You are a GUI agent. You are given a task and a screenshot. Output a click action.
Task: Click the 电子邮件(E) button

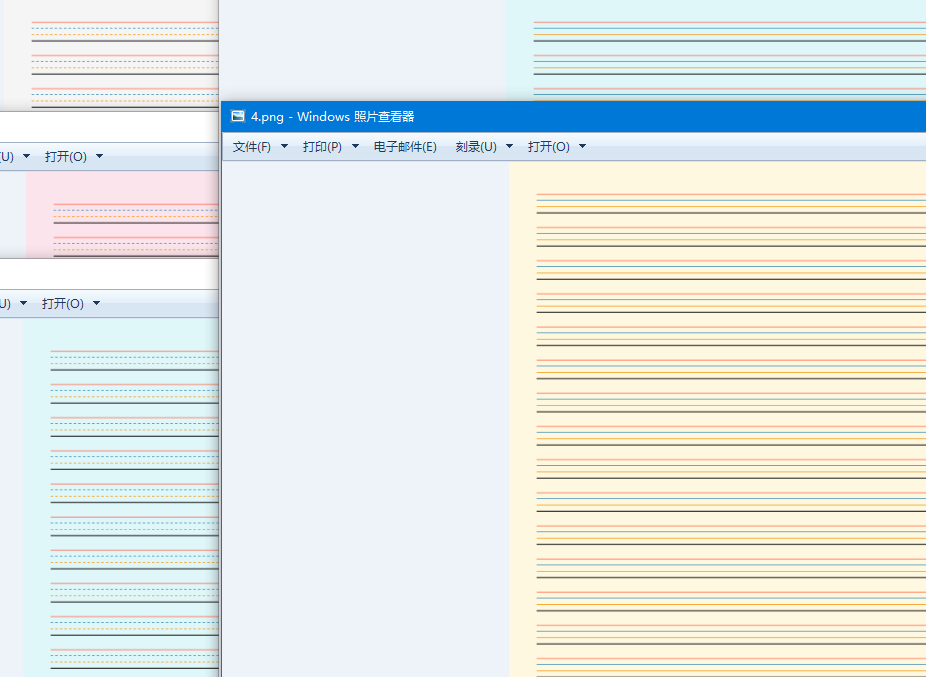[405, 147]
